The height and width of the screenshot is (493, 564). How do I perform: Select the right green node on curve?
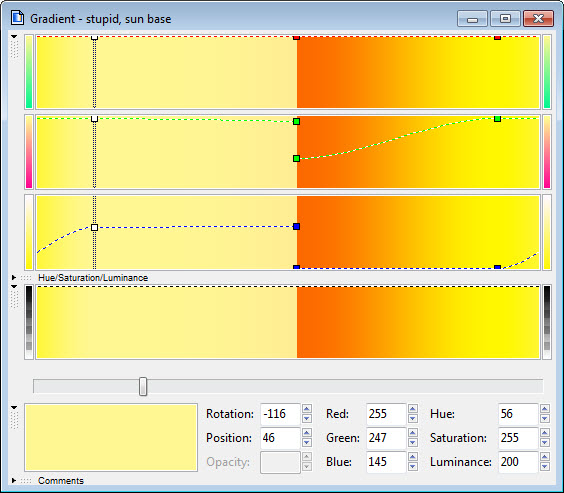click(x=497, y=119)
